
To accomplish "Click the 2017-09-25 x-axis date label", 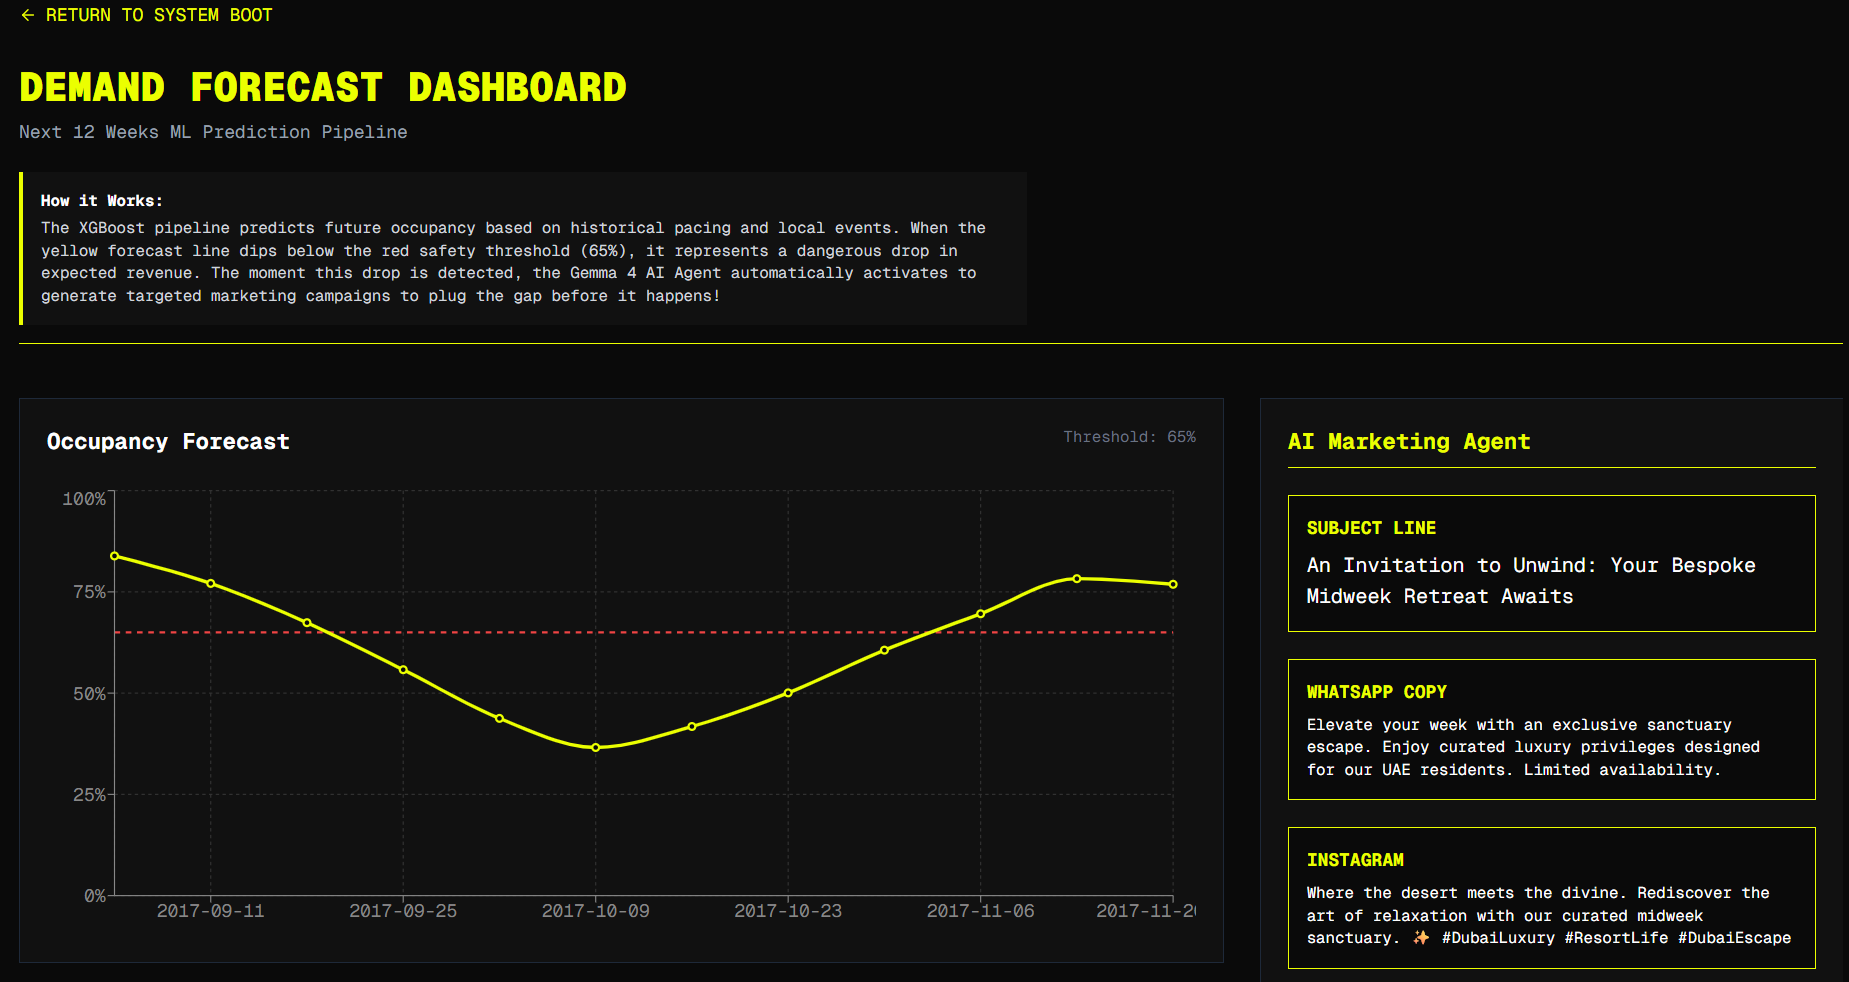I will pos(403,911).
